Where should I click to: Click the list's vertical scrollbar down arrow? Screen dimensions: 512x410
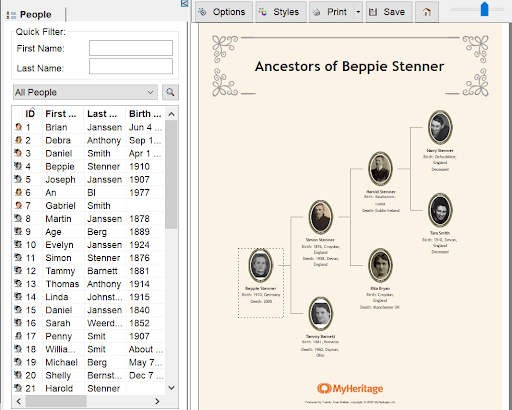[x=171, y=388]
